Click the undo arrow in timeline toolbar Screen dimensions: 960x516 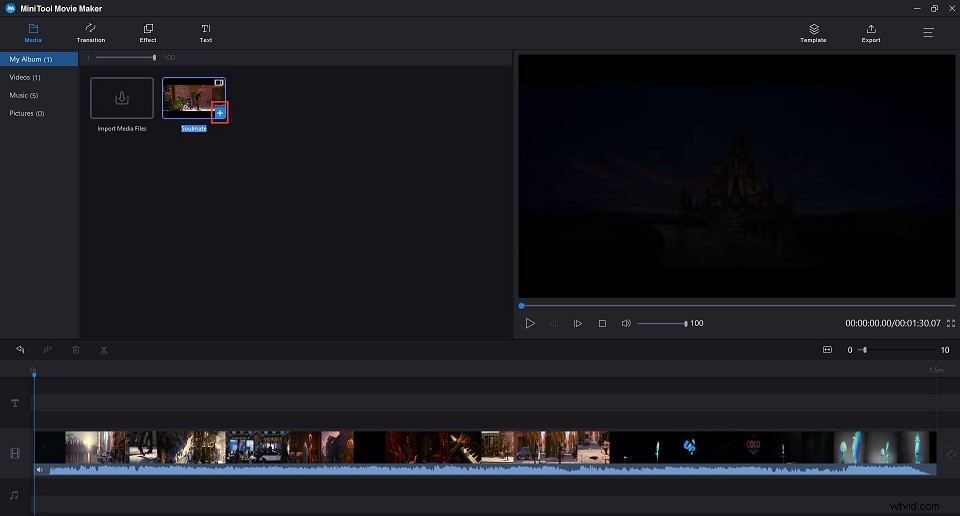pyautogui.click(x=17, y=350)
